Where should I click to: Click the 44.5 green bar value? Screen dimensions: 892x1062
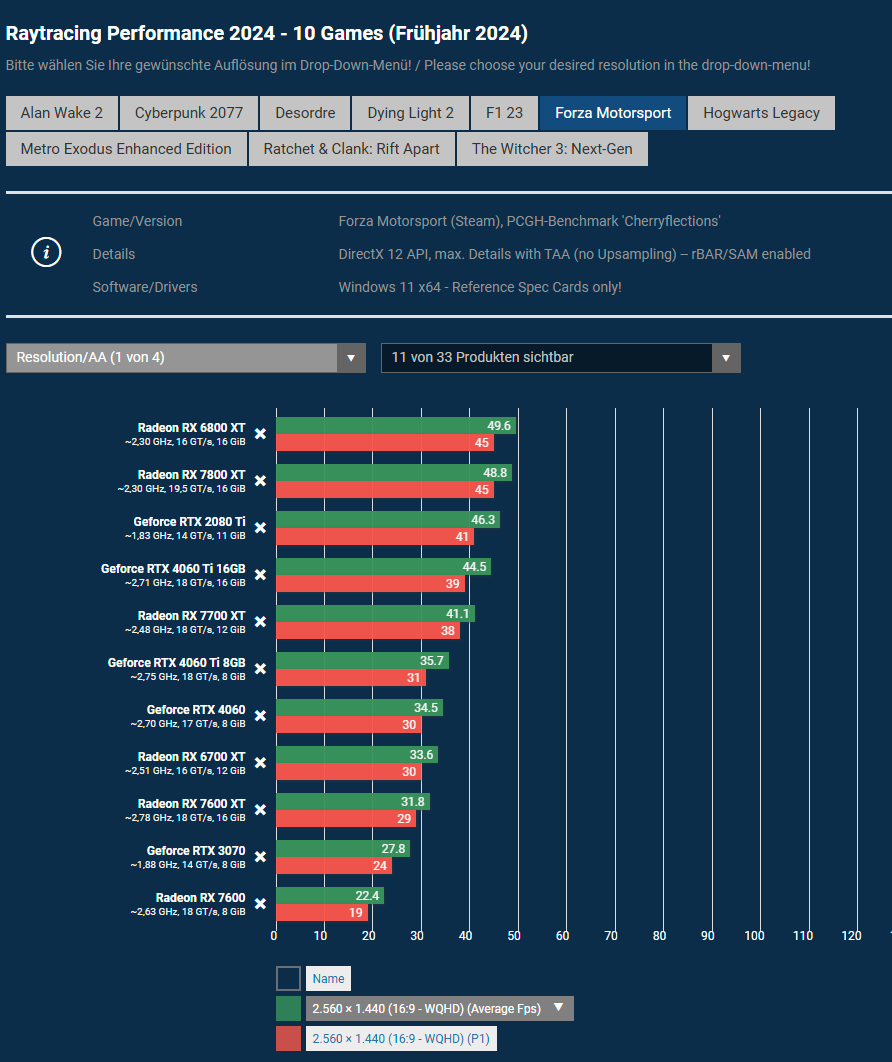474,567
